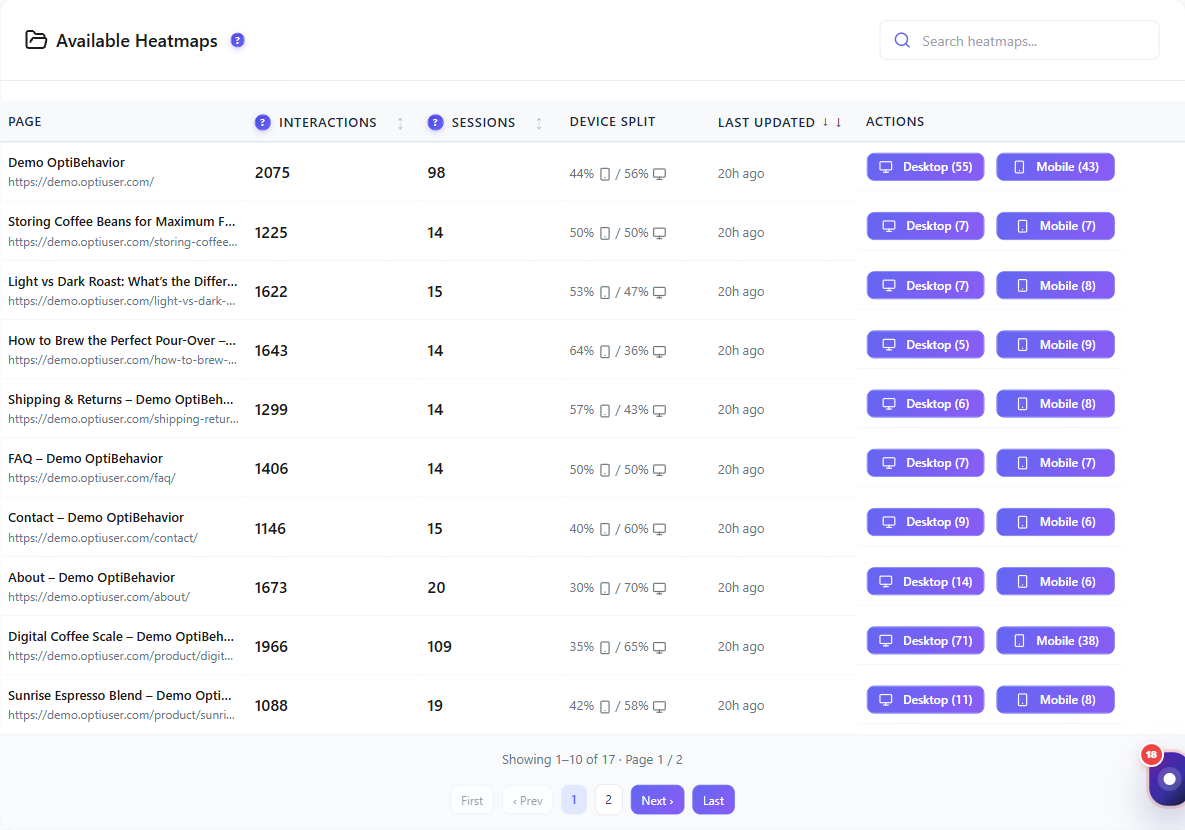1185x830 pixels.
Task: Click the DEVICE SPLIT column header
Action: 612,122
